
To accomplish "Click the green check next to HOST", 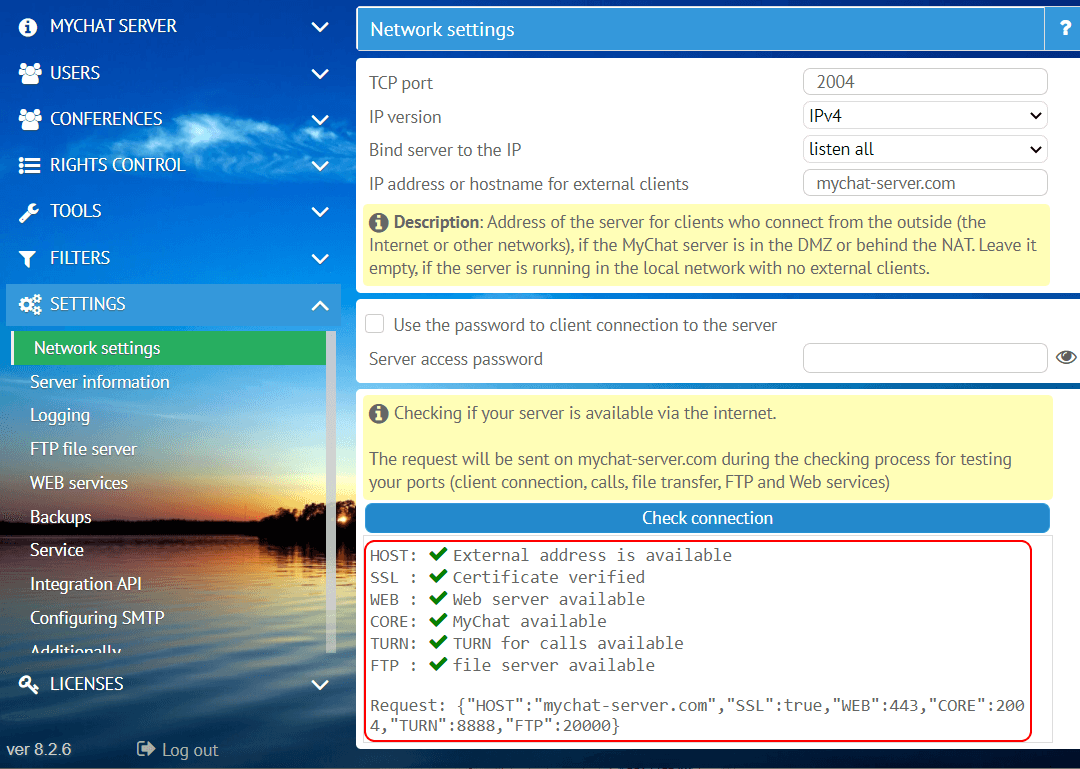I will (x=438, y=554).
